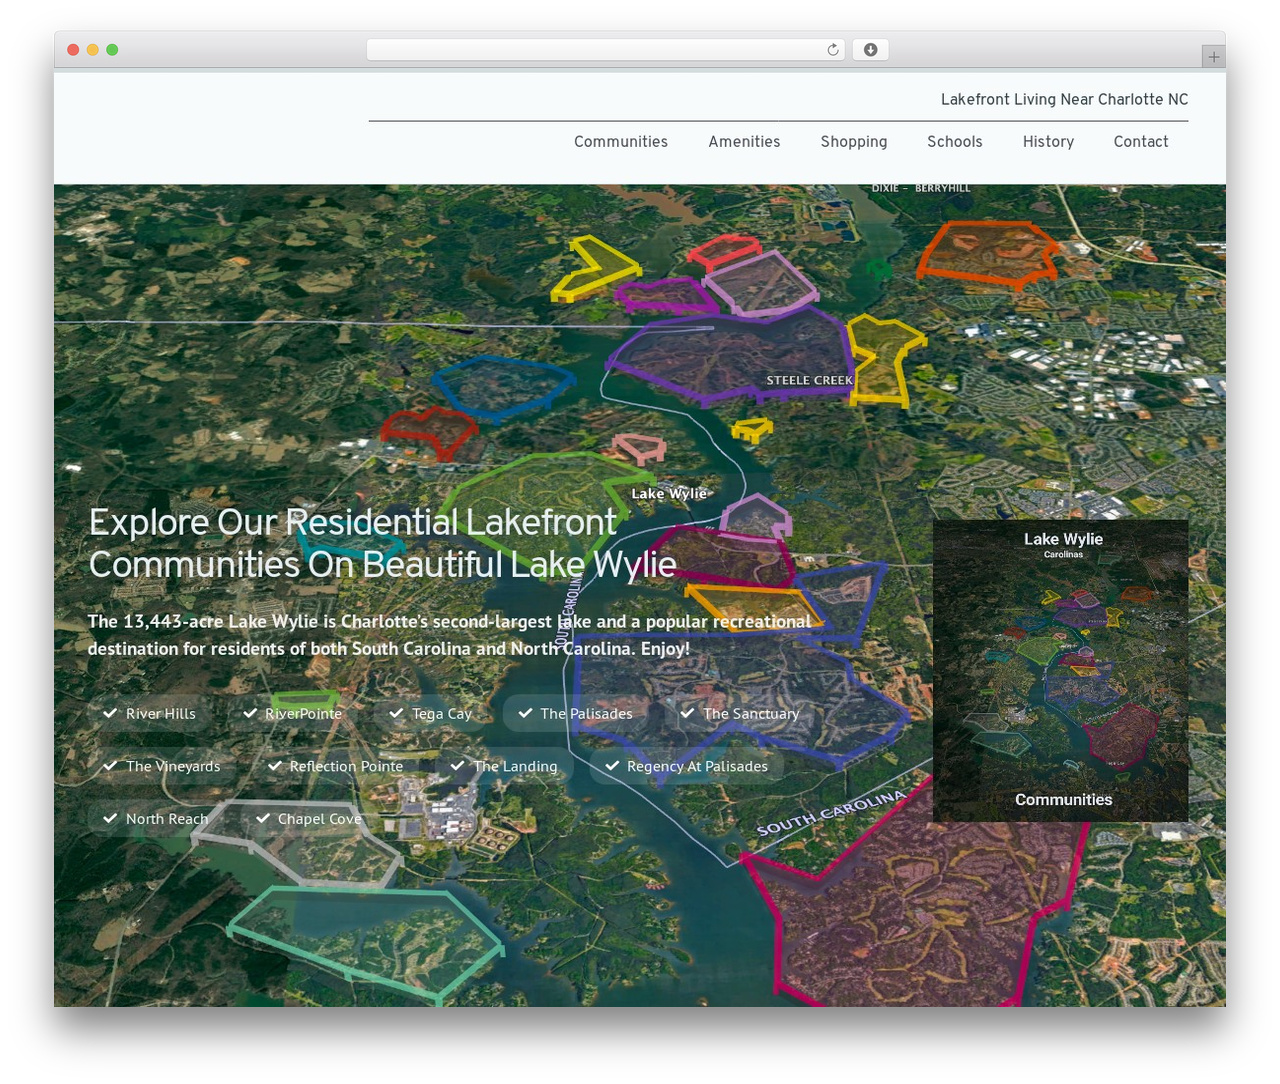Click the 'Lakefront Living Near Charlotte NC' tagline
Image resolution: width=1280 pixels, height=1084 pixels.
click(x=1065, y=100)
